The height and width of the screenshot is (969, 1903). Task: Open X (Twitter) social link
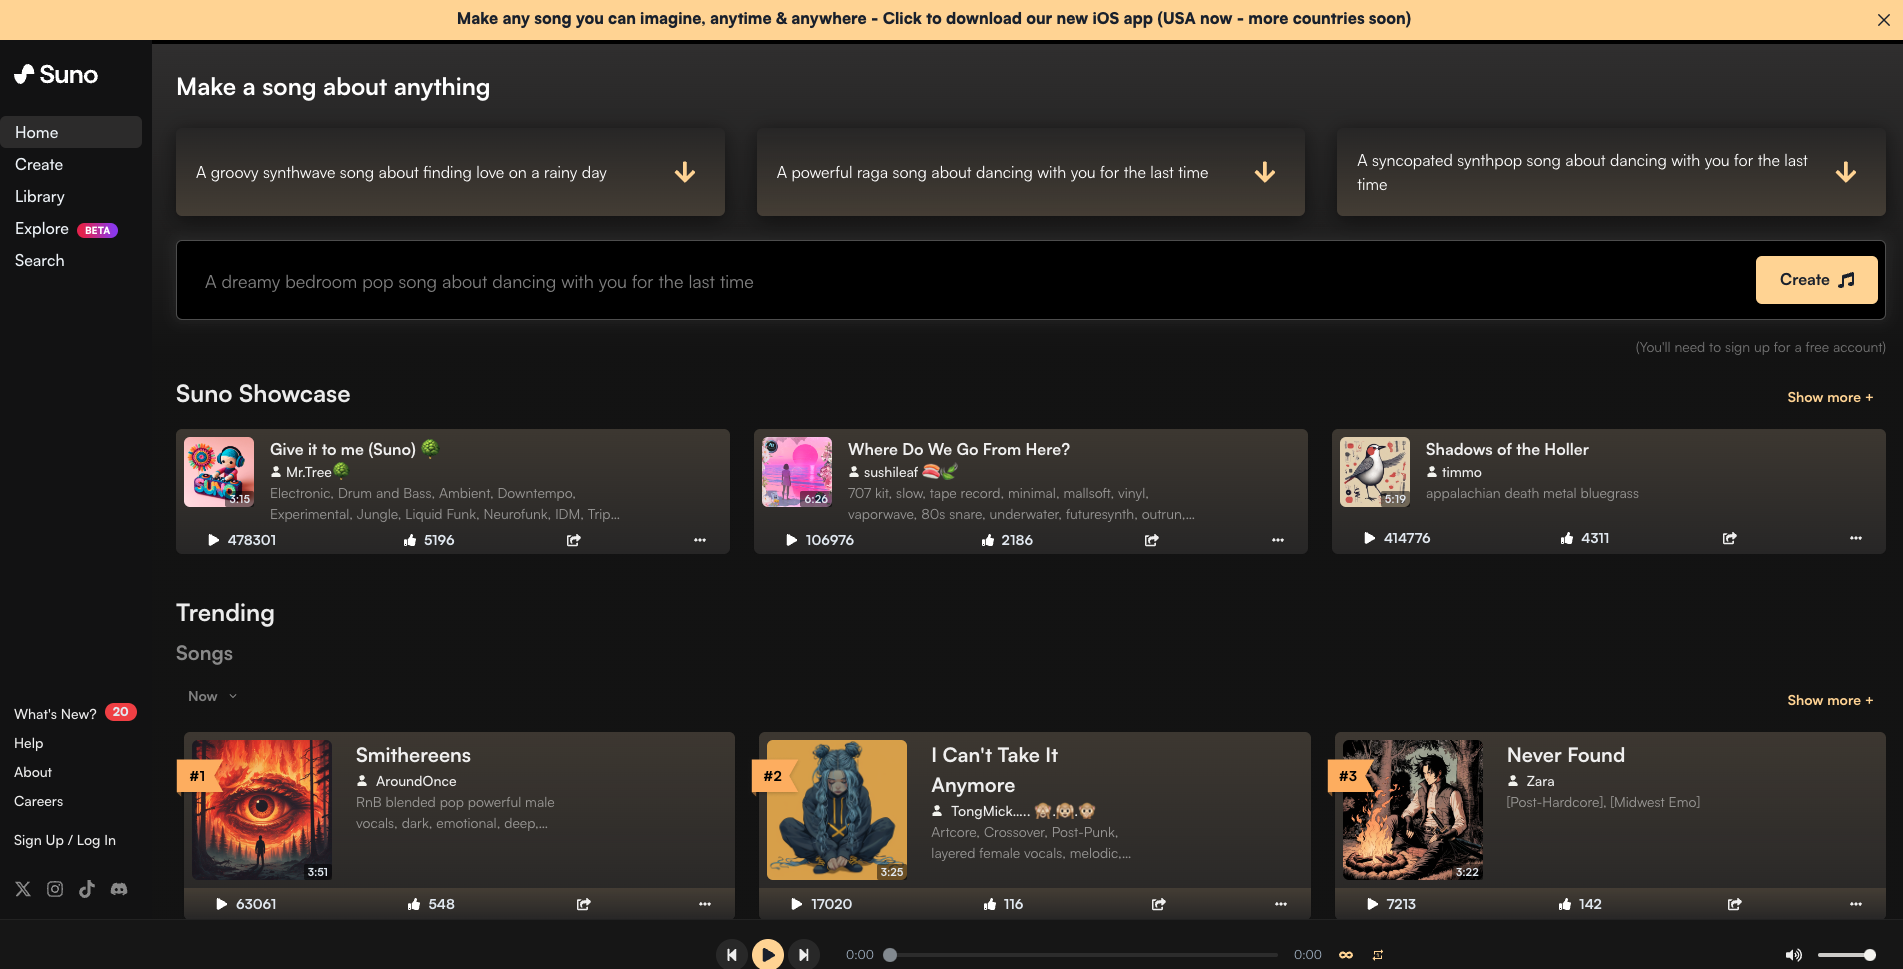tap(23, 889)
